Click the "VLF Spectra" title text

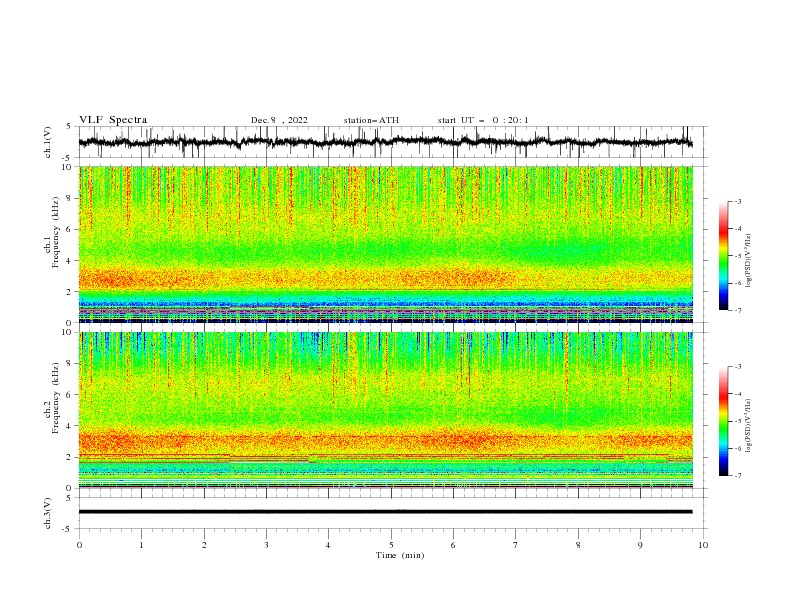tap(113, 120)
